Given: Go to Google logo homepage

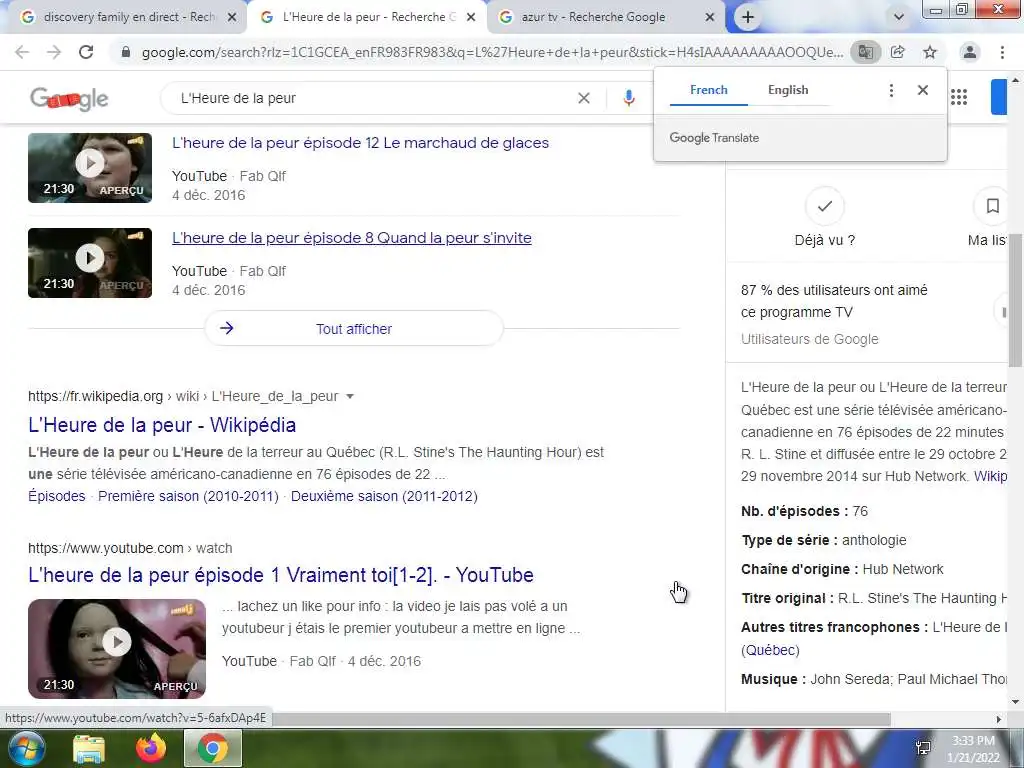Looking at the screenshot, I should pos(69,99).
